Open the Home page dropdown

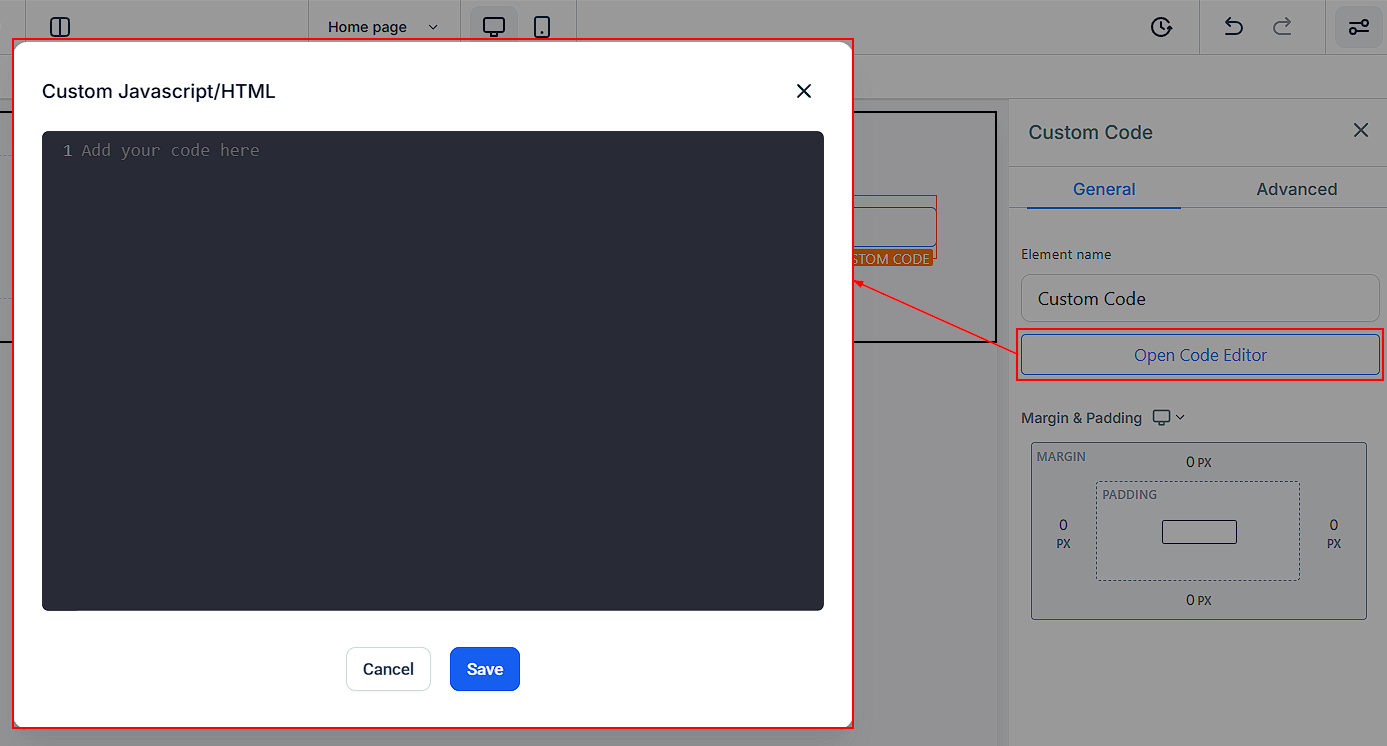coord(383,27)
